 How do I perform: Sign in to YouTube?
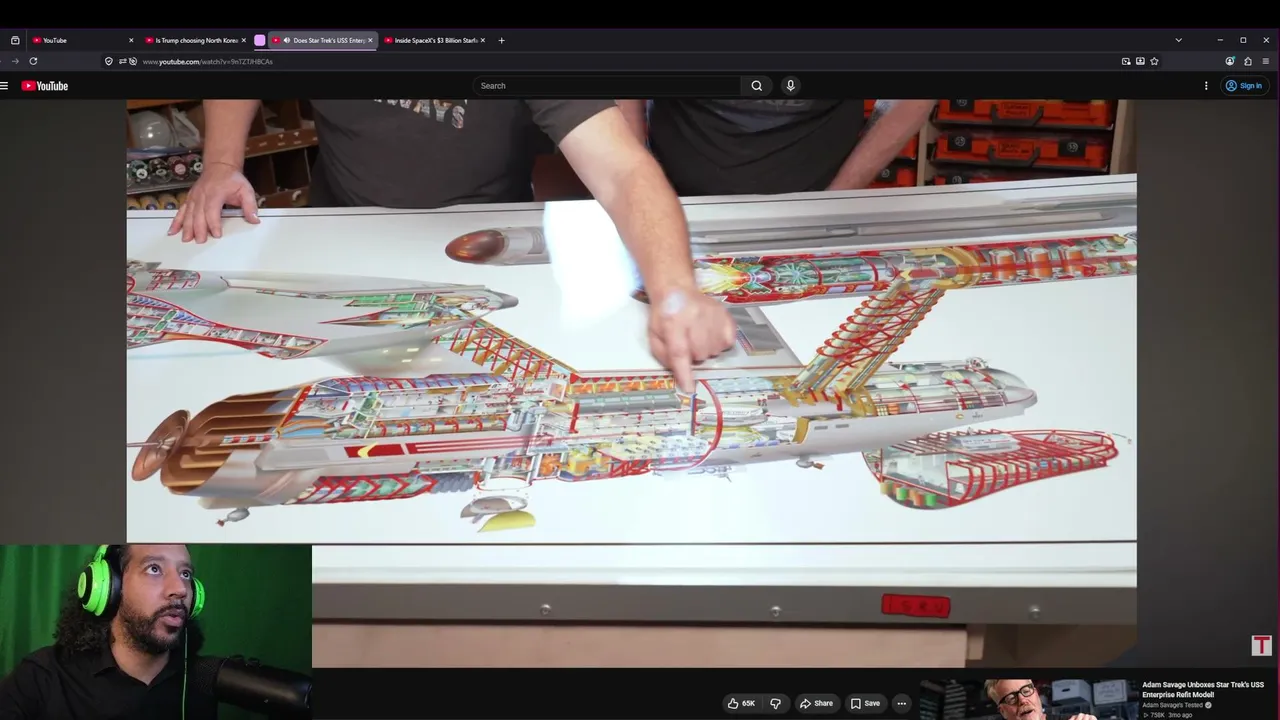coord(1244,86)
